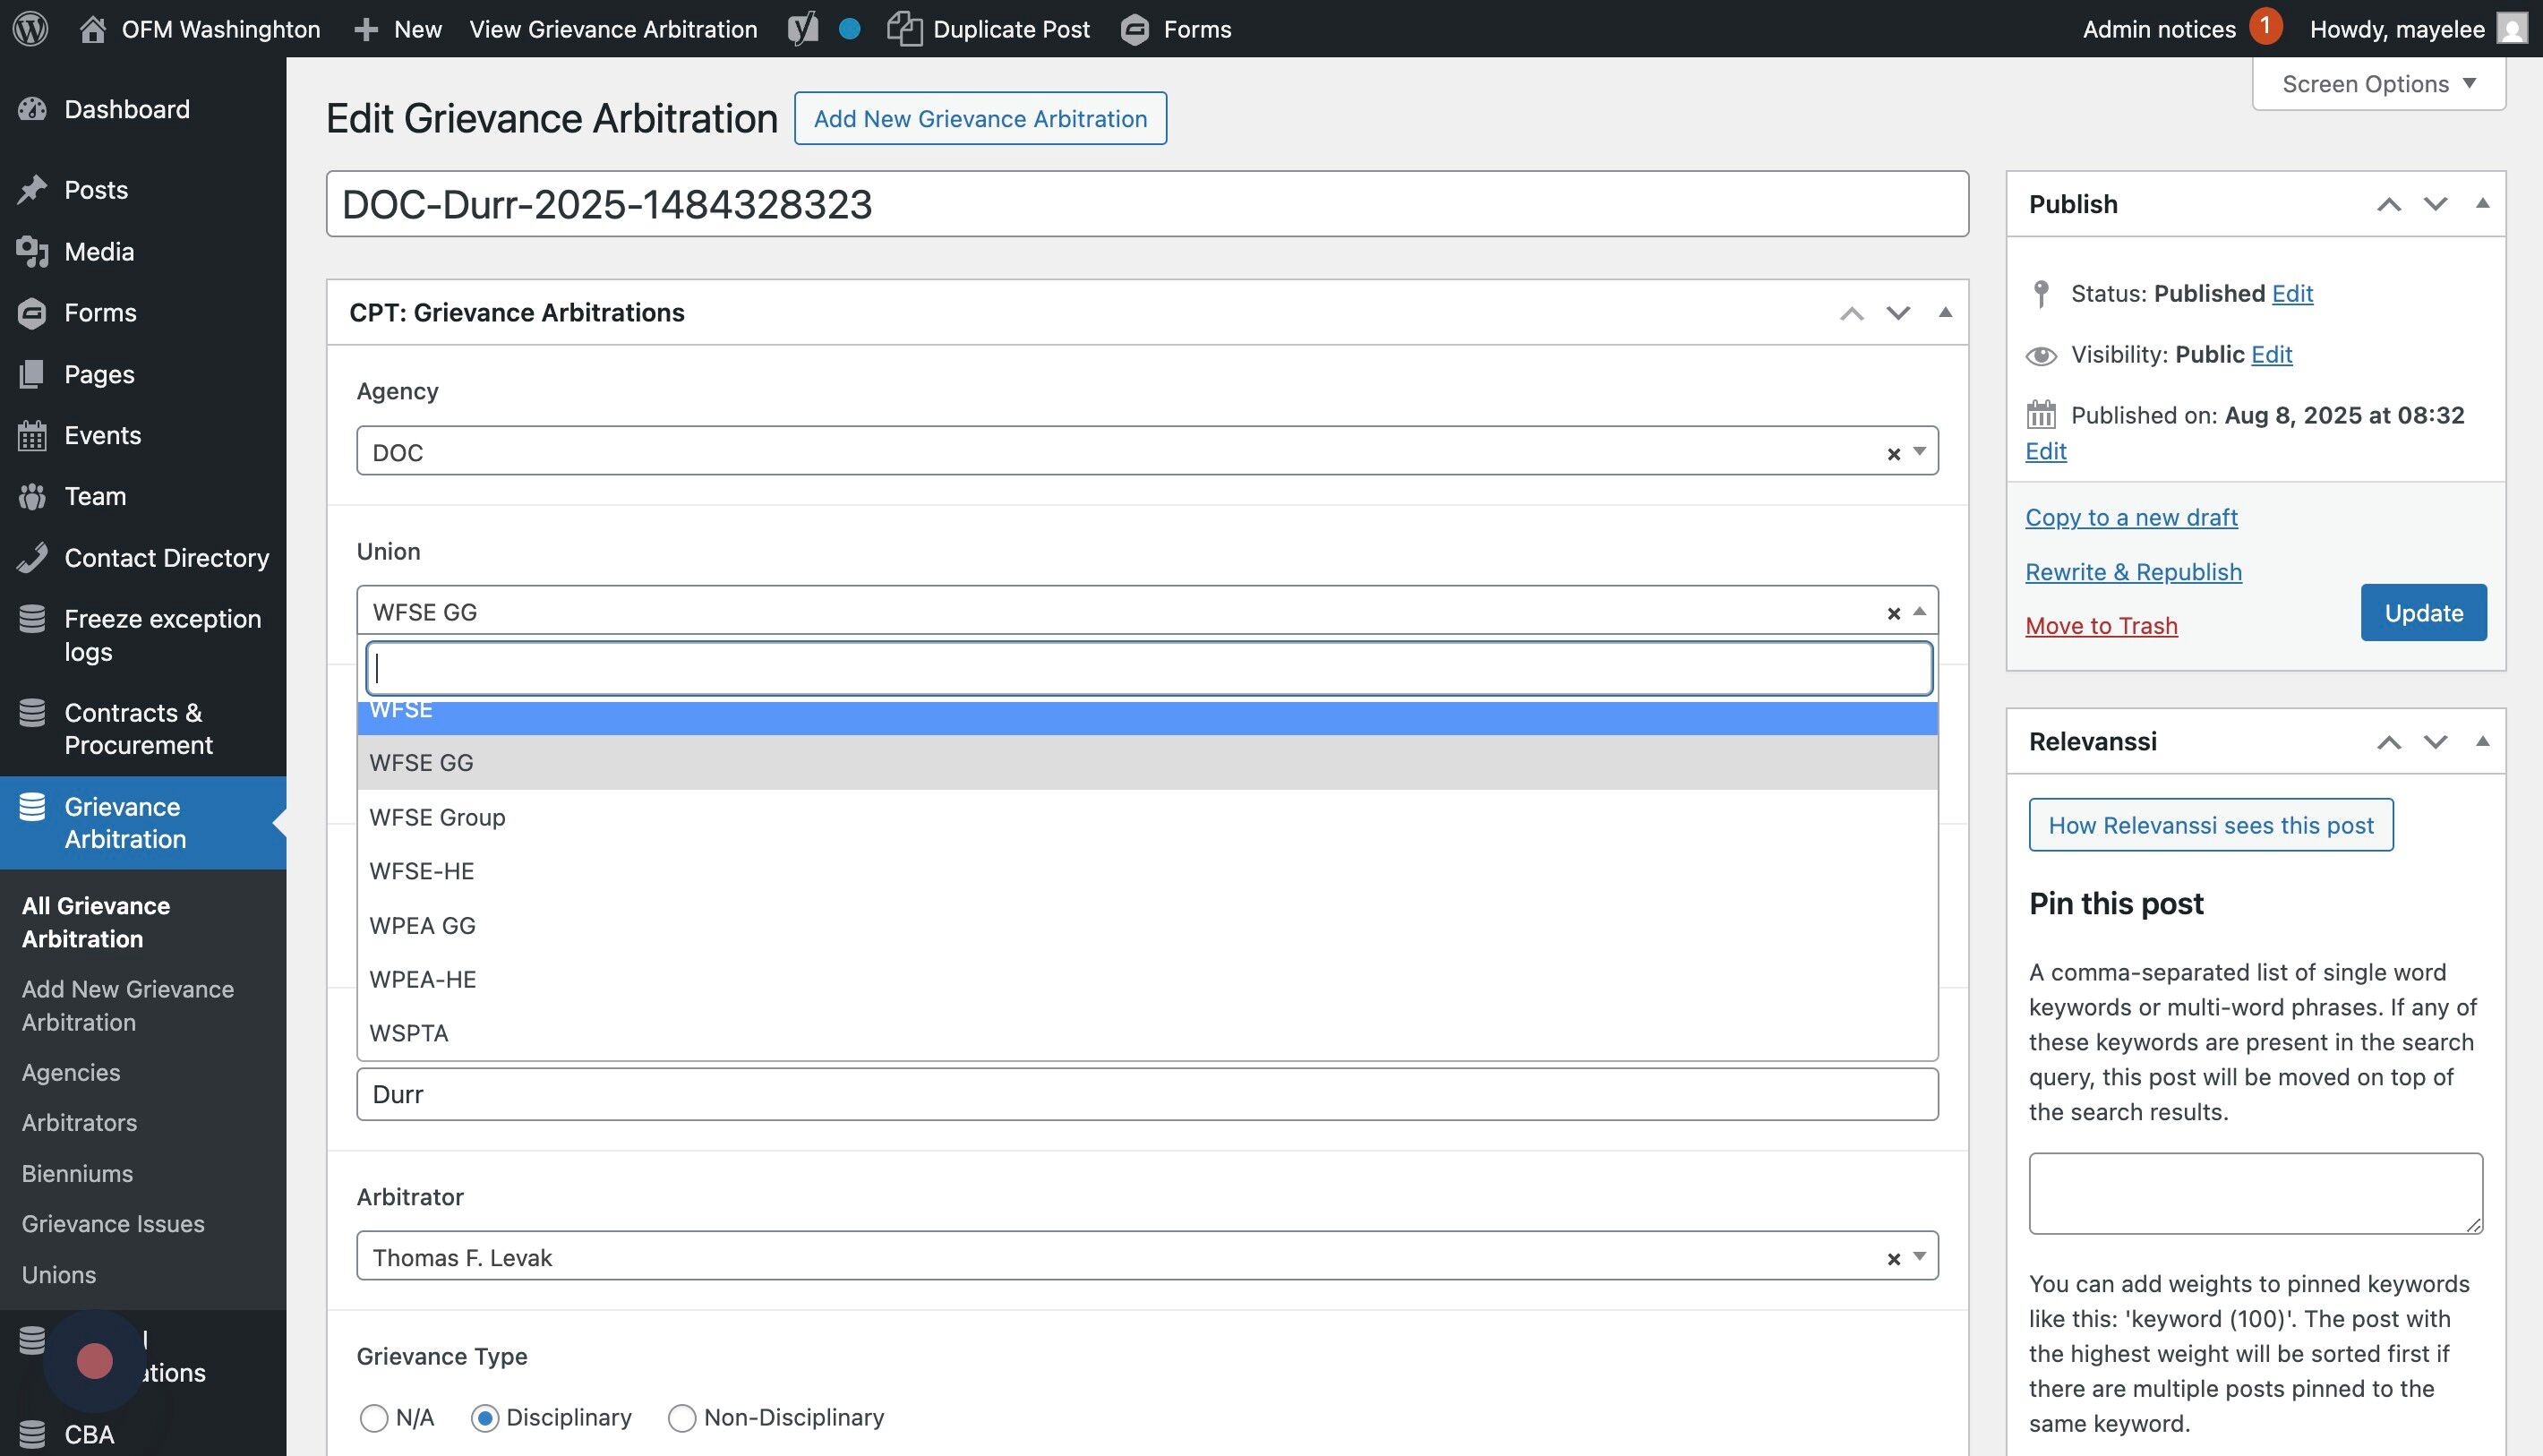The height and width of the screenshot is (1456, 2543).
Task: Select the Disciplinary radio button
Action: click(485, 1418)
